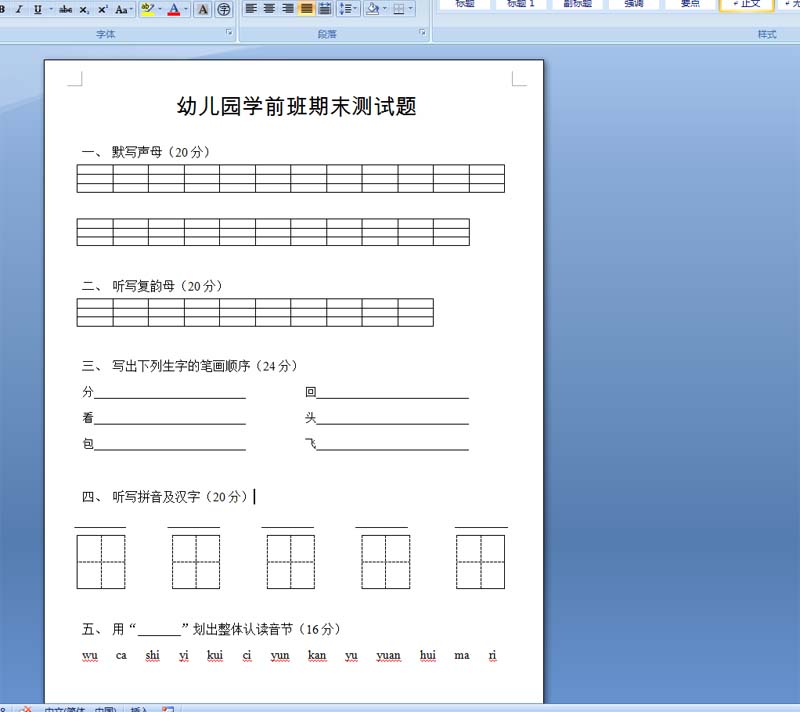Click the character 回 in section three
800x712 pixels.
(x=311, y=392)
